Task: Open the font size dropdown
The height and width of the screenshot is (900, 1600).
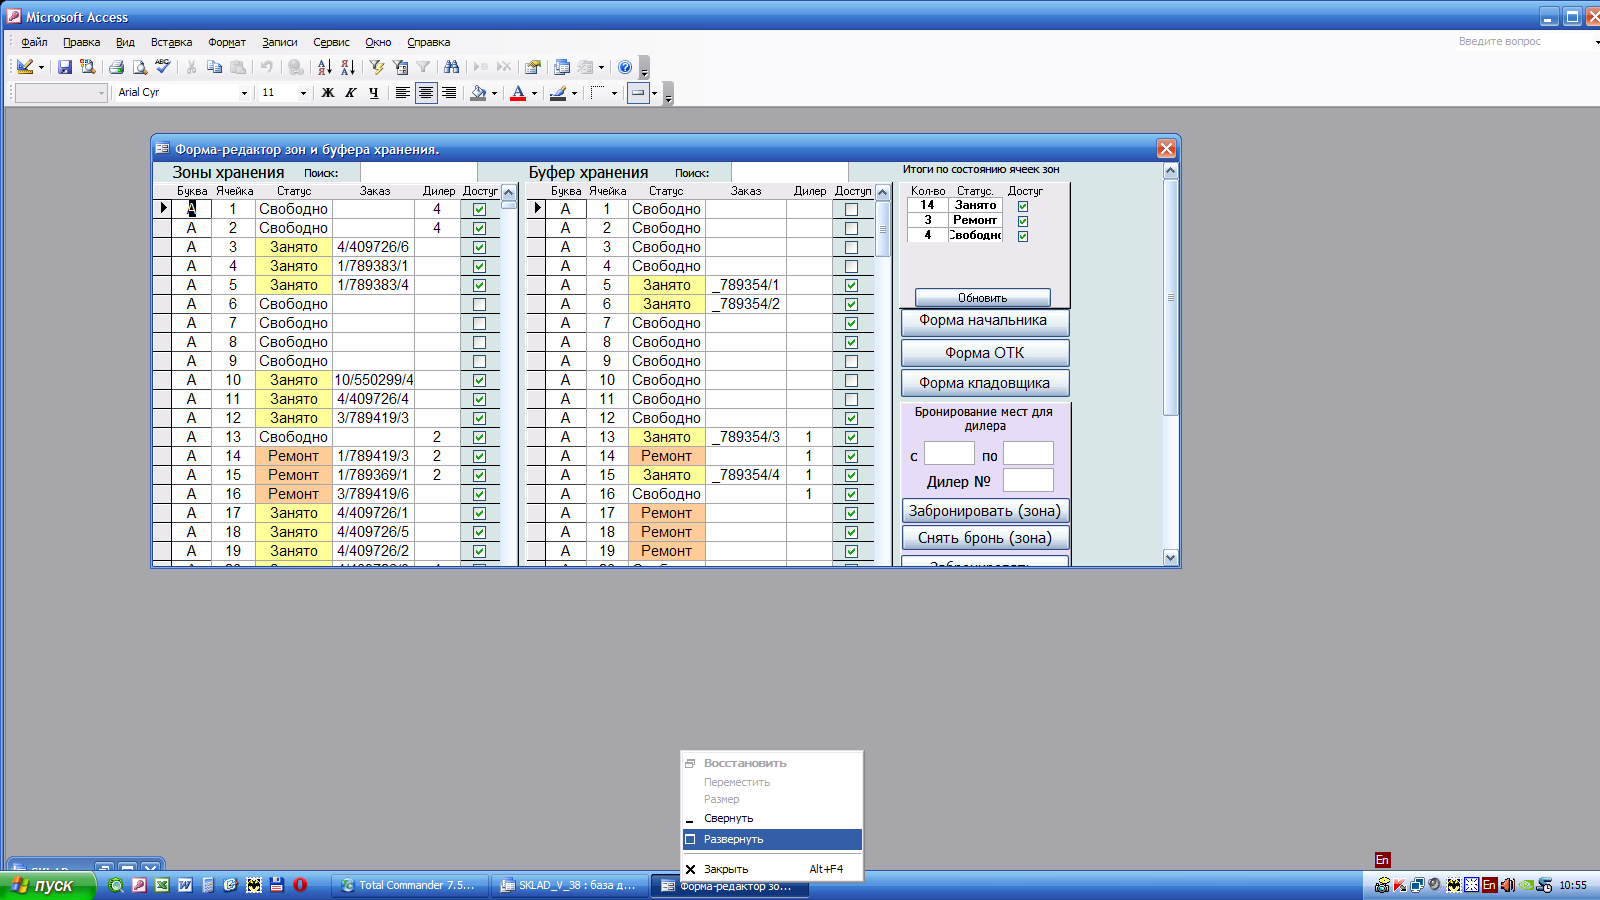Action: tap(303, 93)
